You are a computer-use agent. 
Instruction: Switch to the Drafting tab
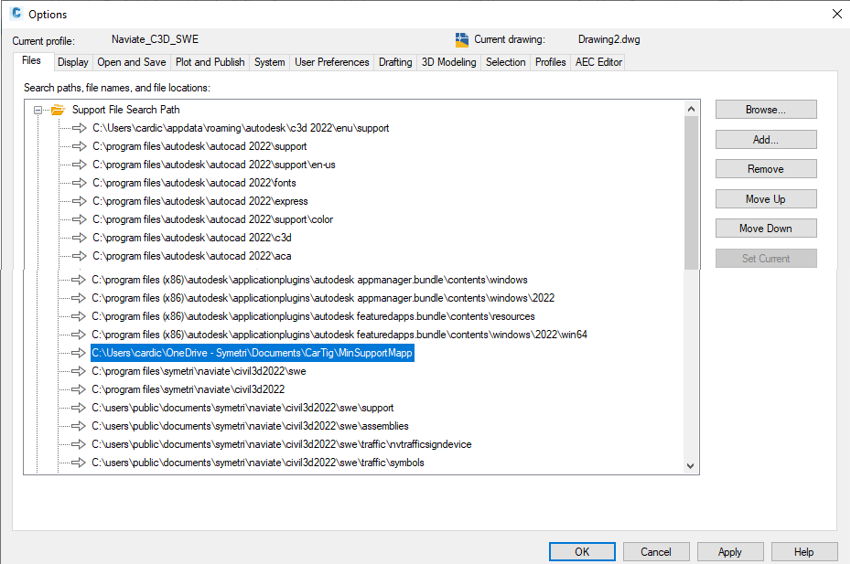[395, 62]
